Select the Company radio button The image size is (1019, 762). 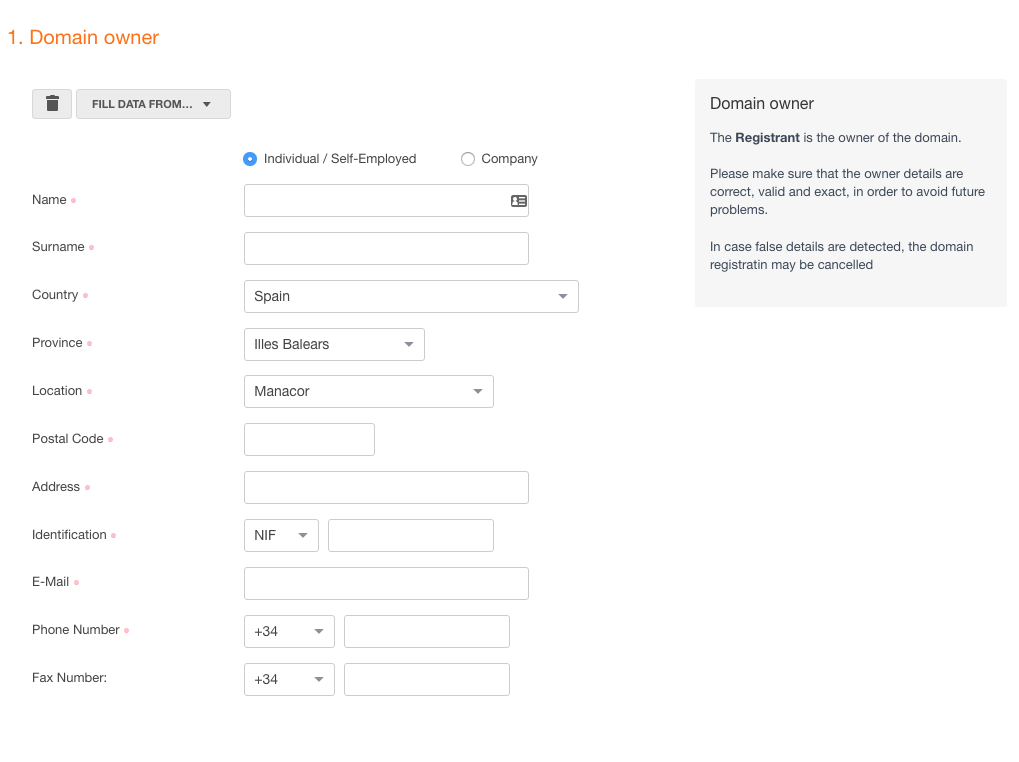[467, 158]
